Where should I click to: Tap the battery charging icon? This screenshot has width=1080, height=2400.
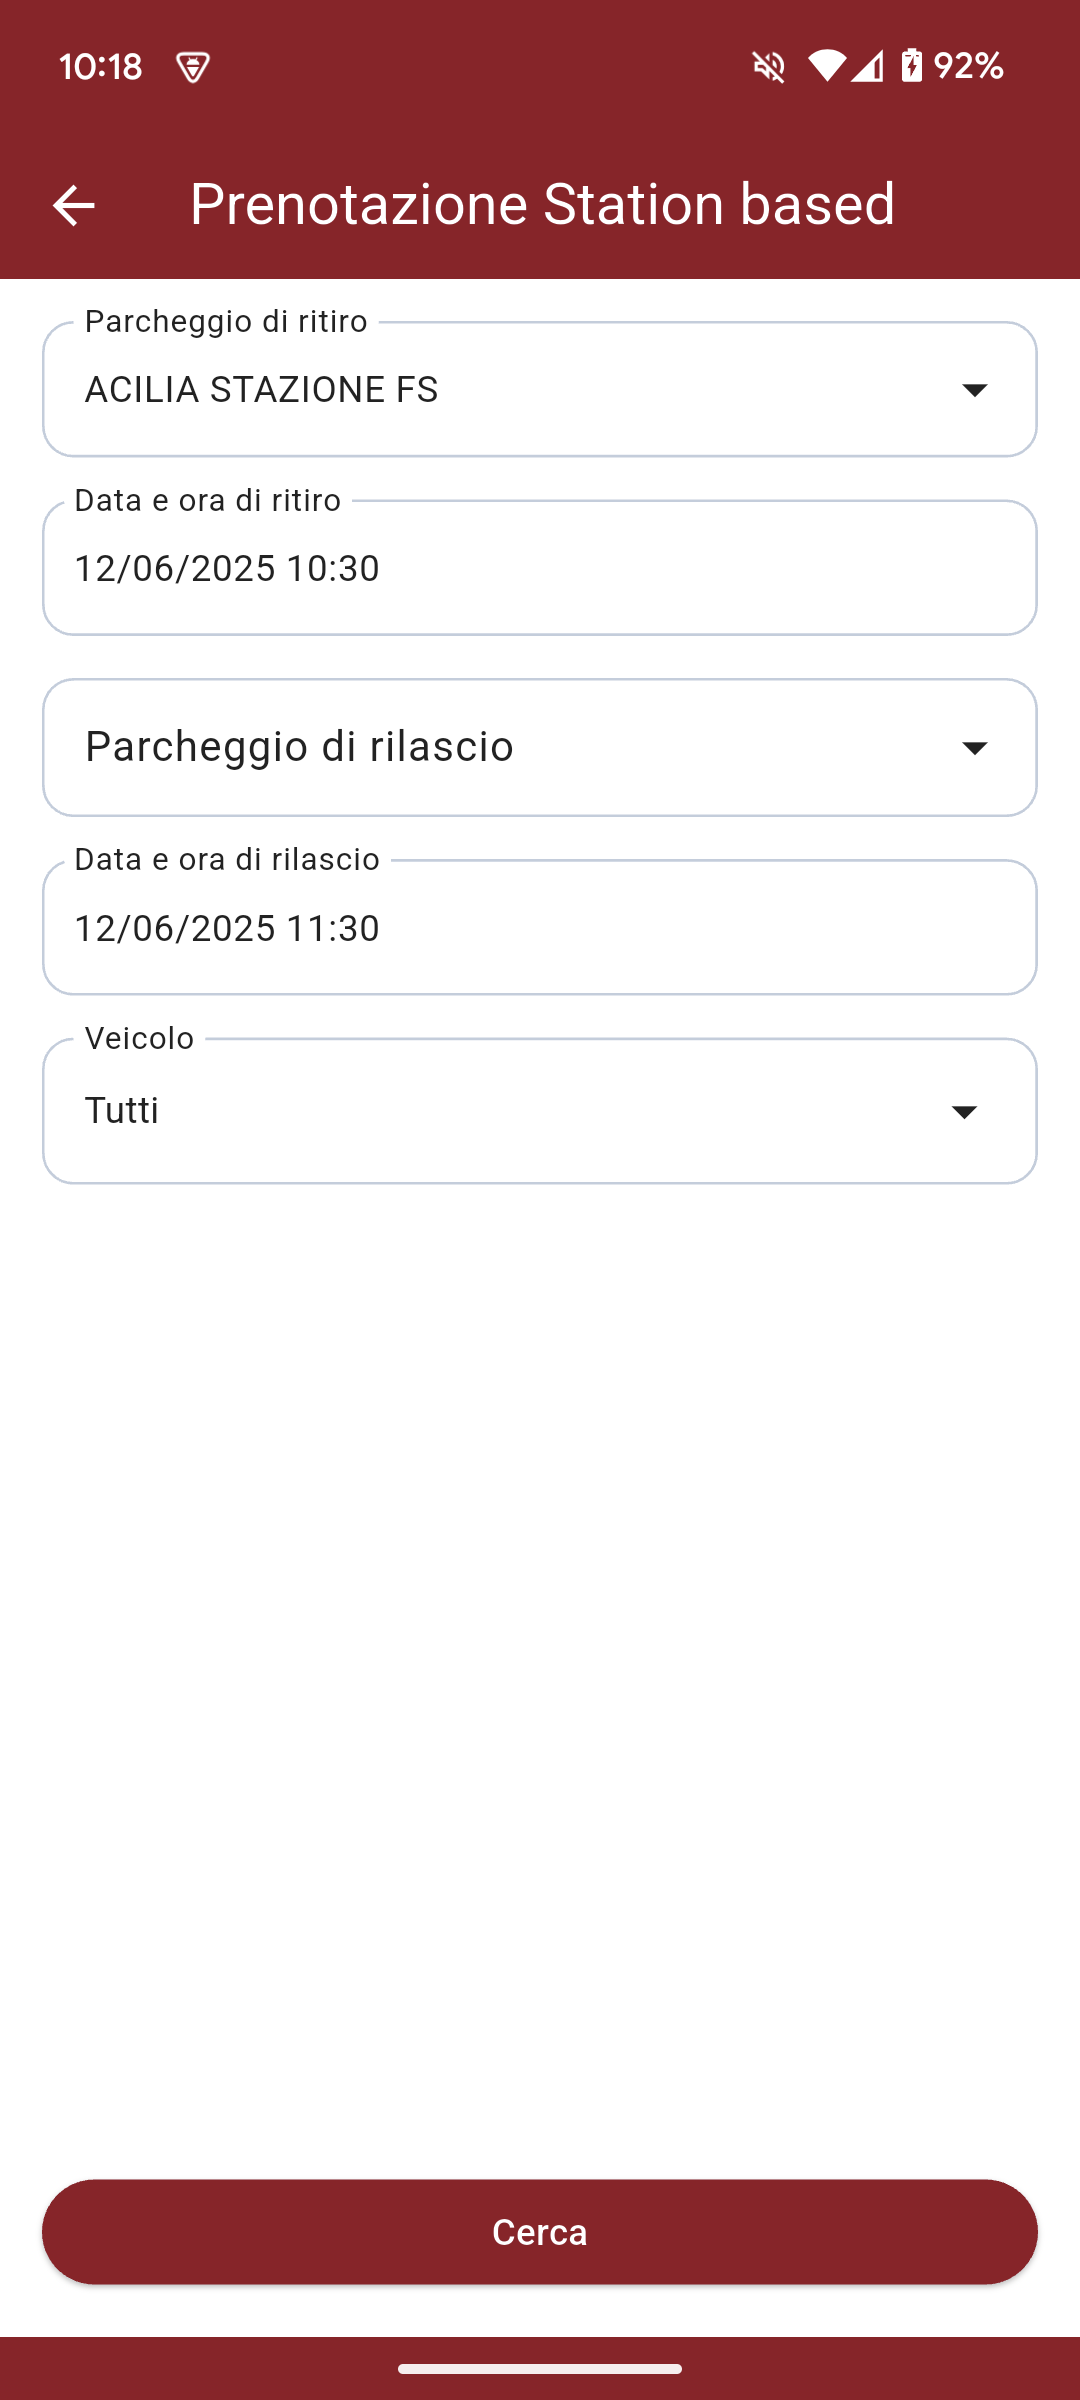pos(911,66)
